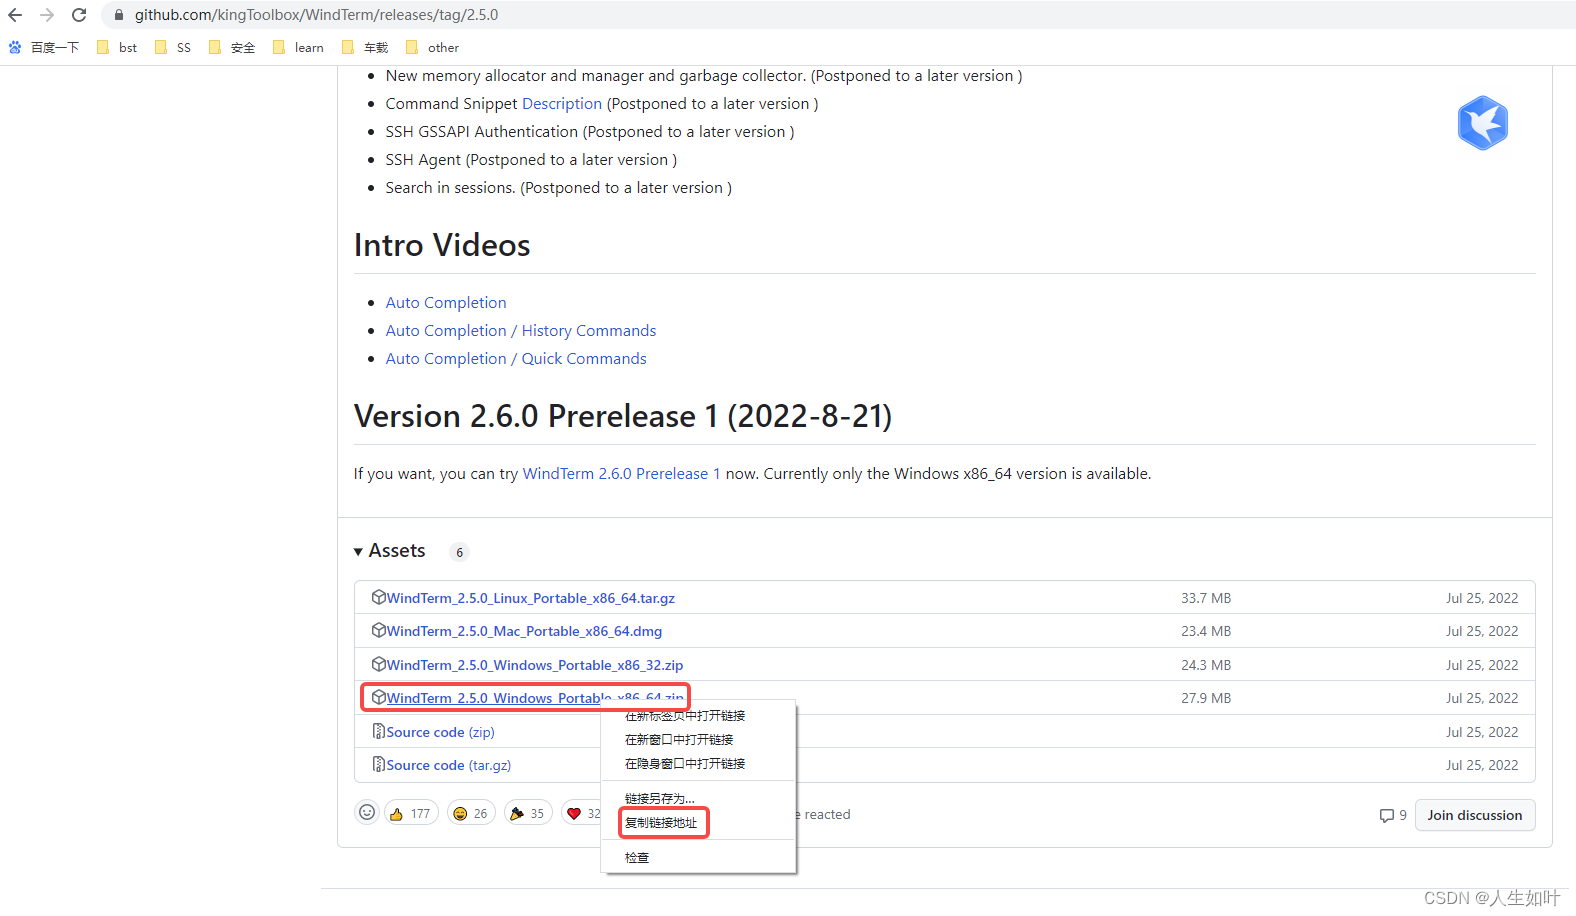
Task: Click file-zip icon beside Source code (tar.gz)
Action: coord(379,764)
